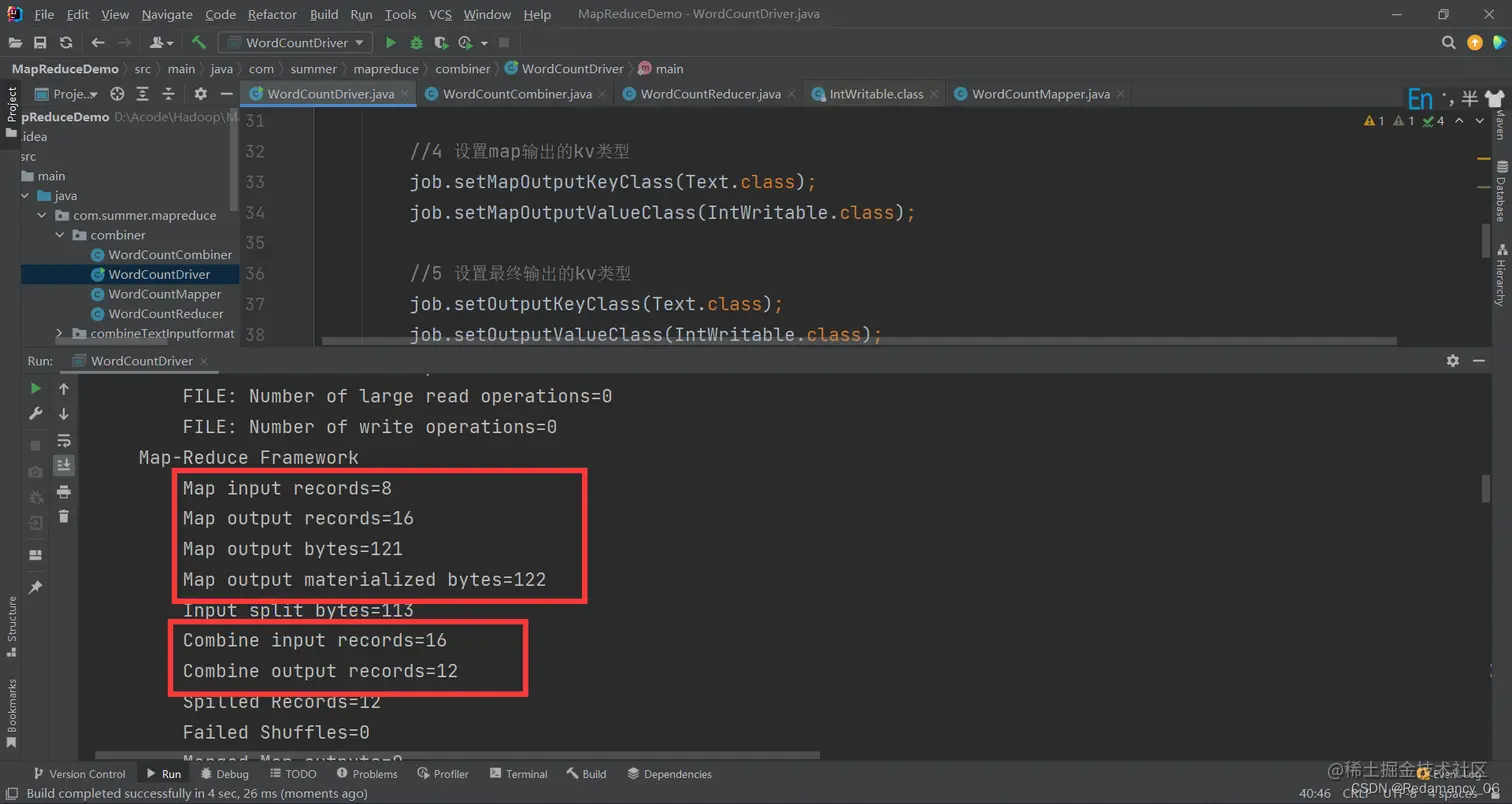Hide Run panel minus icon

coord(1481,361)
